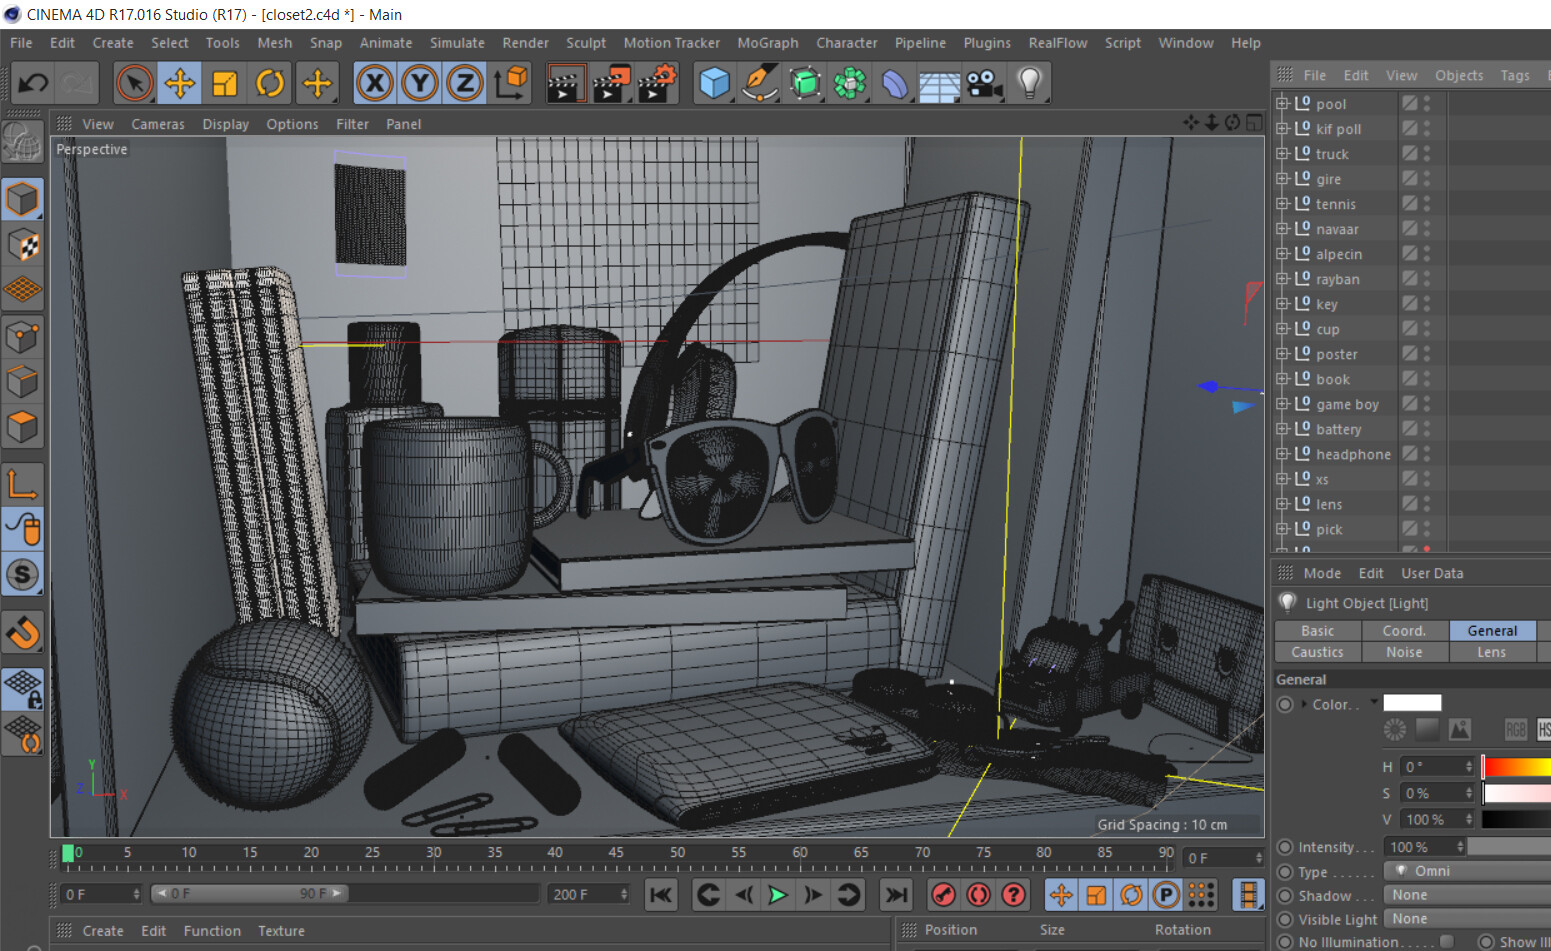Click the white light Color swatch
The height and width of the screenshot is (951, 1551).
coord(1412,703)
